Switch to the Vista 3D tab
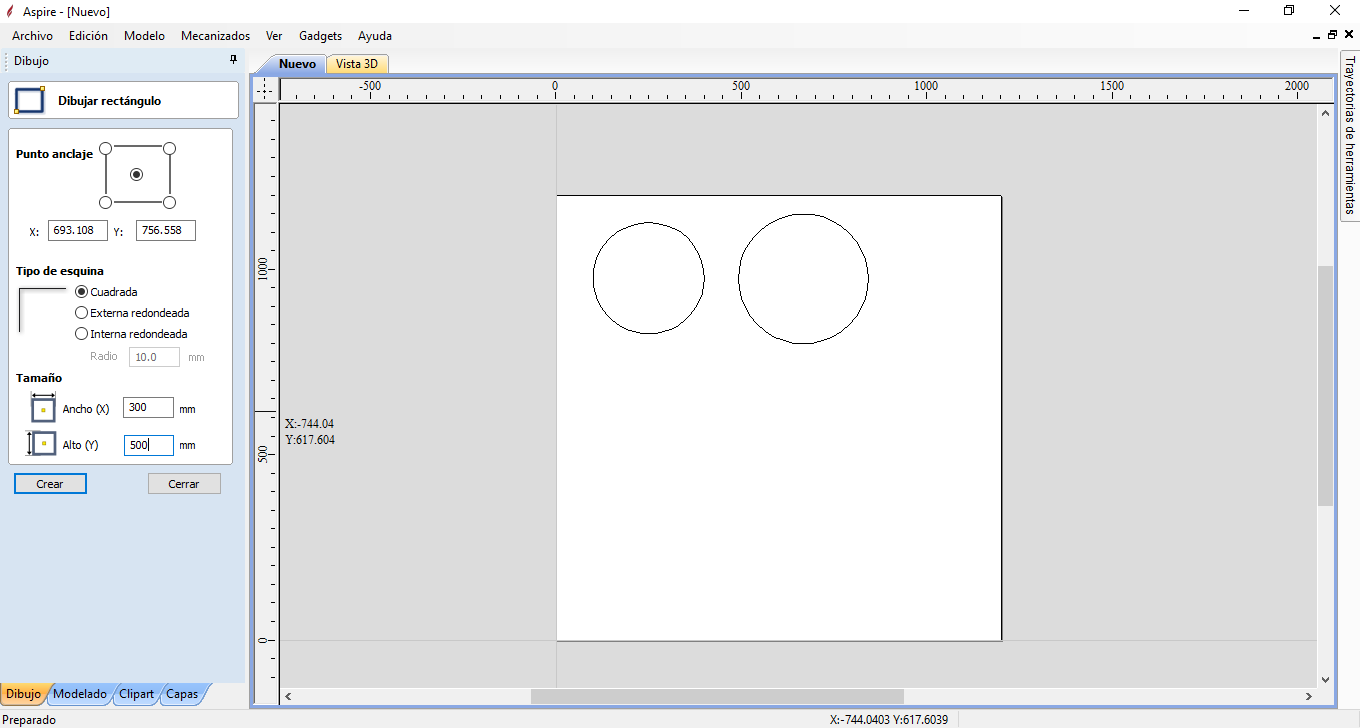The image size is (1360, 728). click(x=357, y=64)
